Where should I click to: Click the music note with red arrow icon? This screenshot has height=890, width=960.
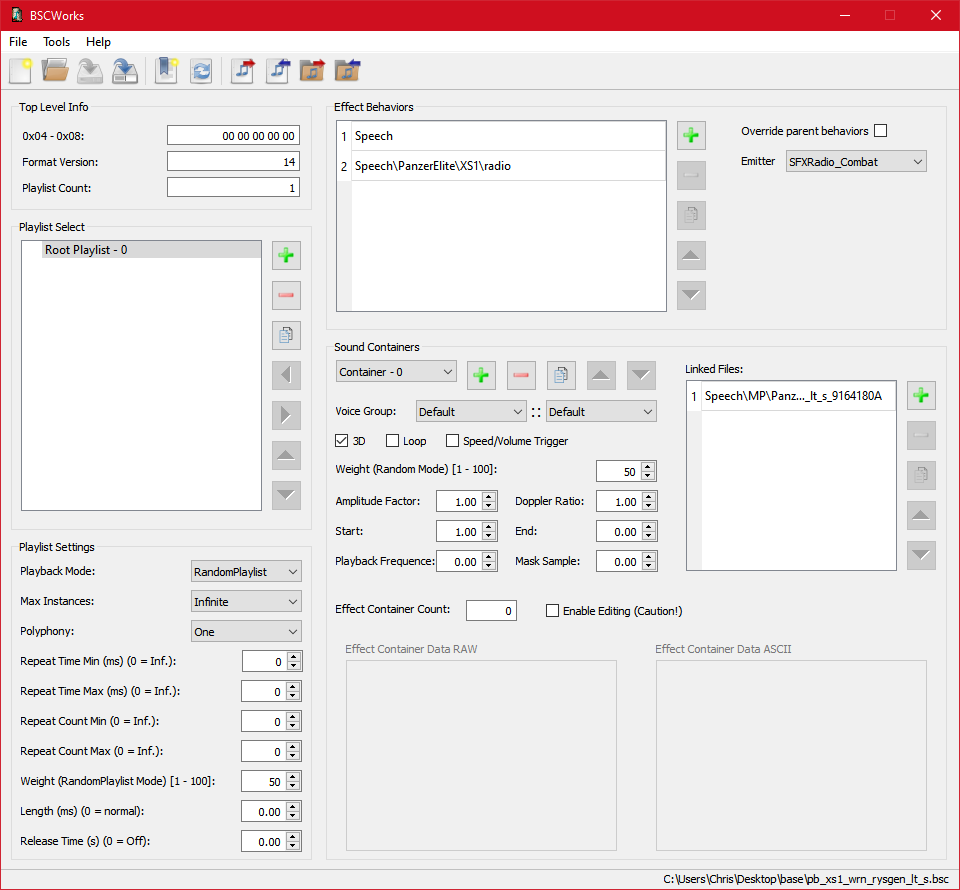pyautogui.click(x=243, y=71)
